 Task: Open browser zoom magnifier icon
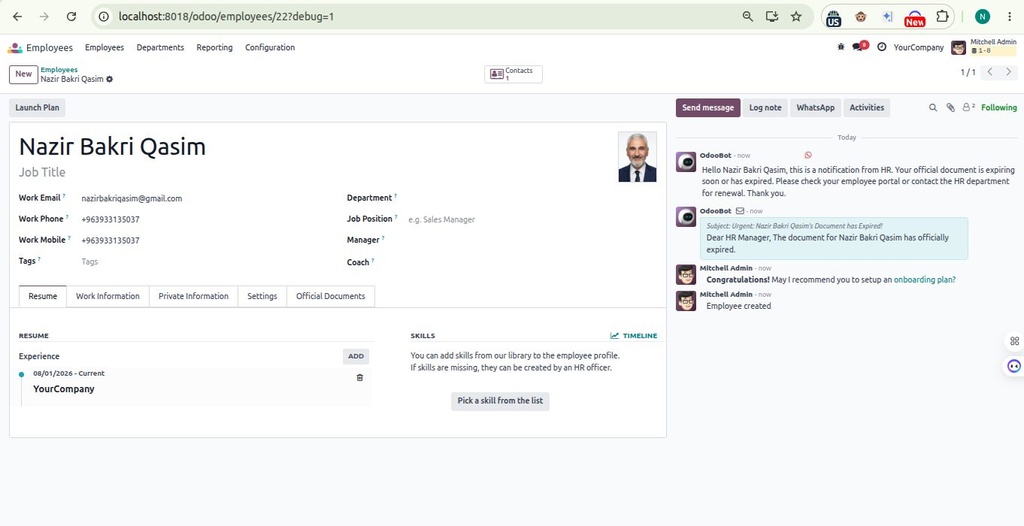(x=748, y=16)
